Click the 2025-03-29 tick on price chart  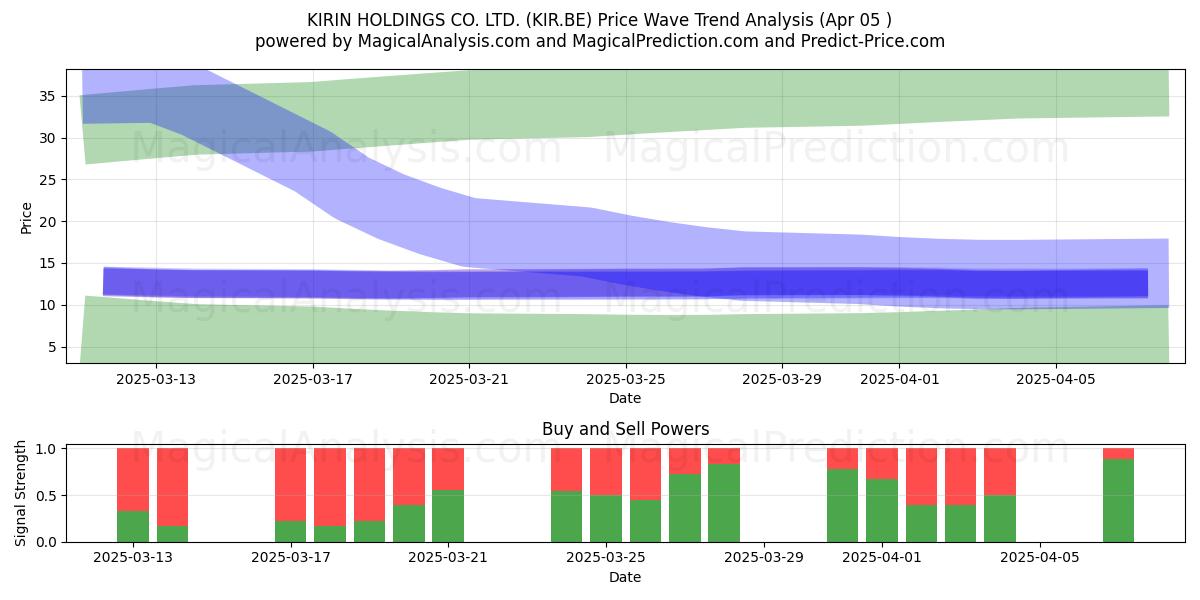782,379
